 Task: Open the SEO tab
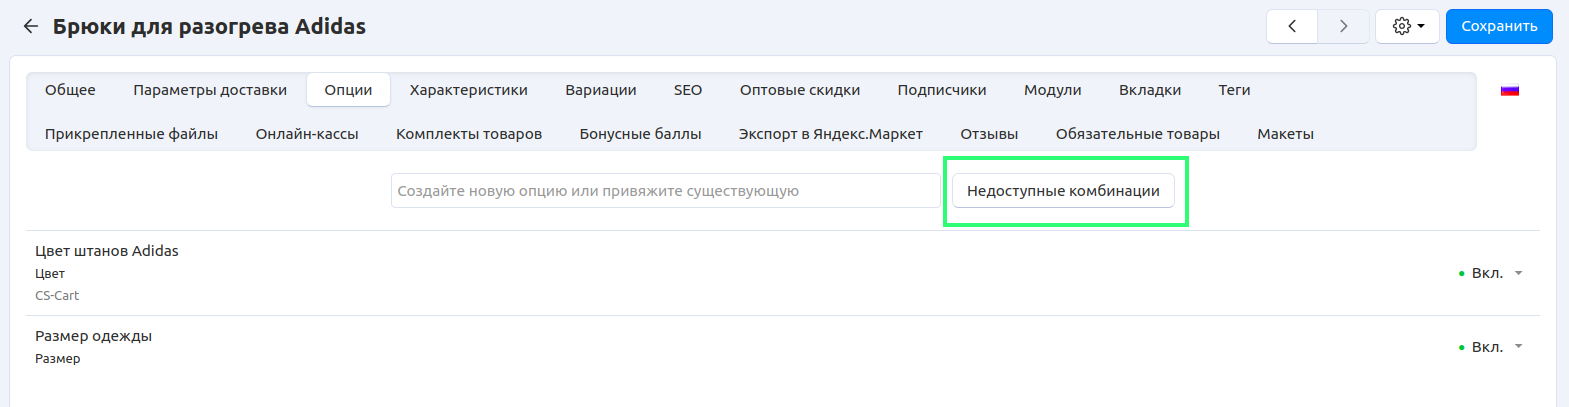[688, 90]
